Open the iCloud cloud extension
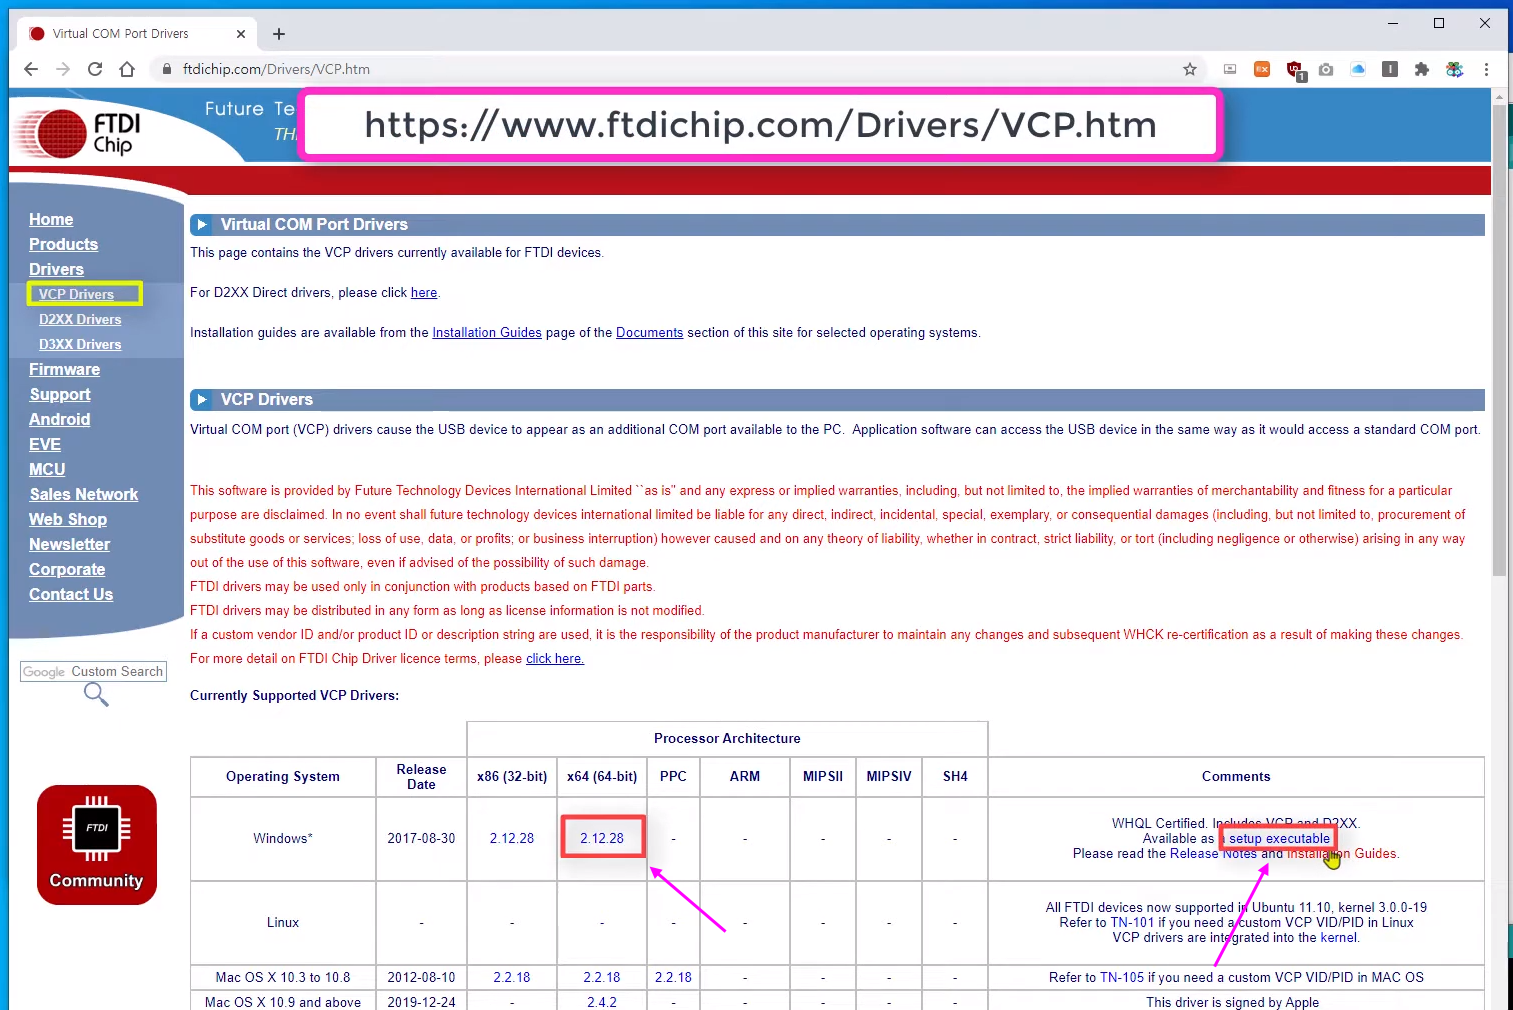 pos(1358,69)
